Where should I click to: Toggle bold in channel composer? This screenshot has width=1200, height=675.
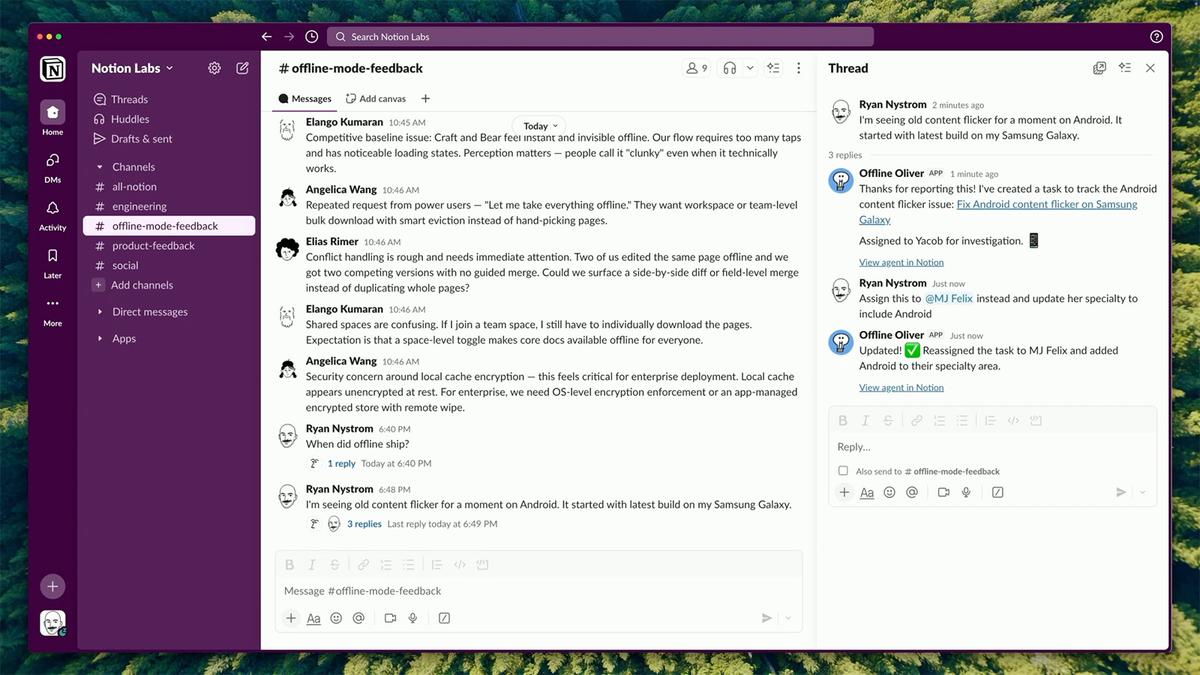[289, 564]
